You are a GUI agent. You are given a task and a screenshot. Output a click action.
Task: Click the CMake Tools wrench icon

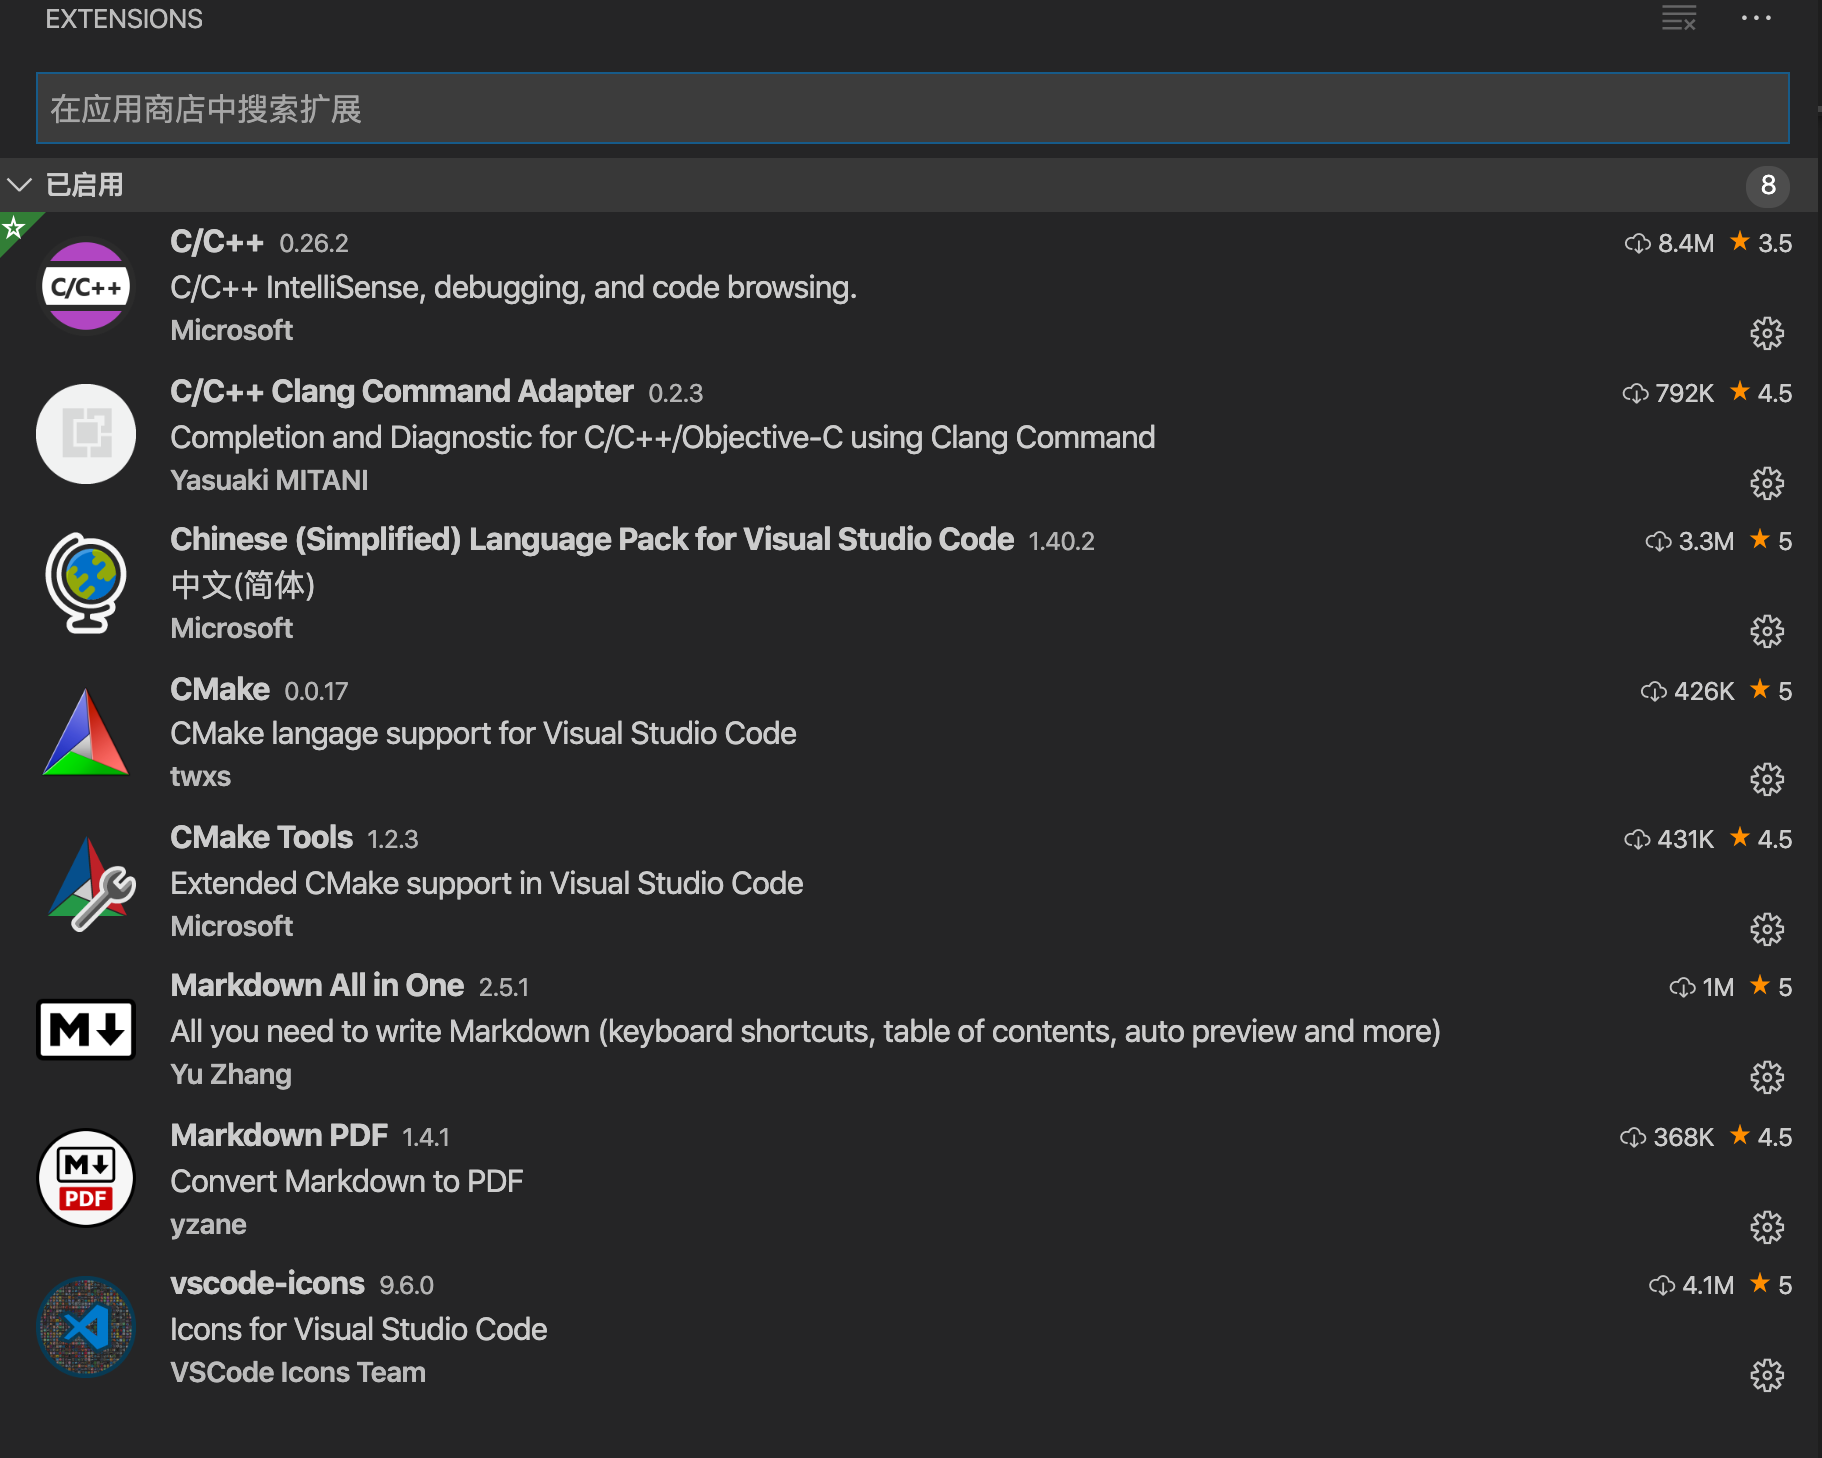91,882
